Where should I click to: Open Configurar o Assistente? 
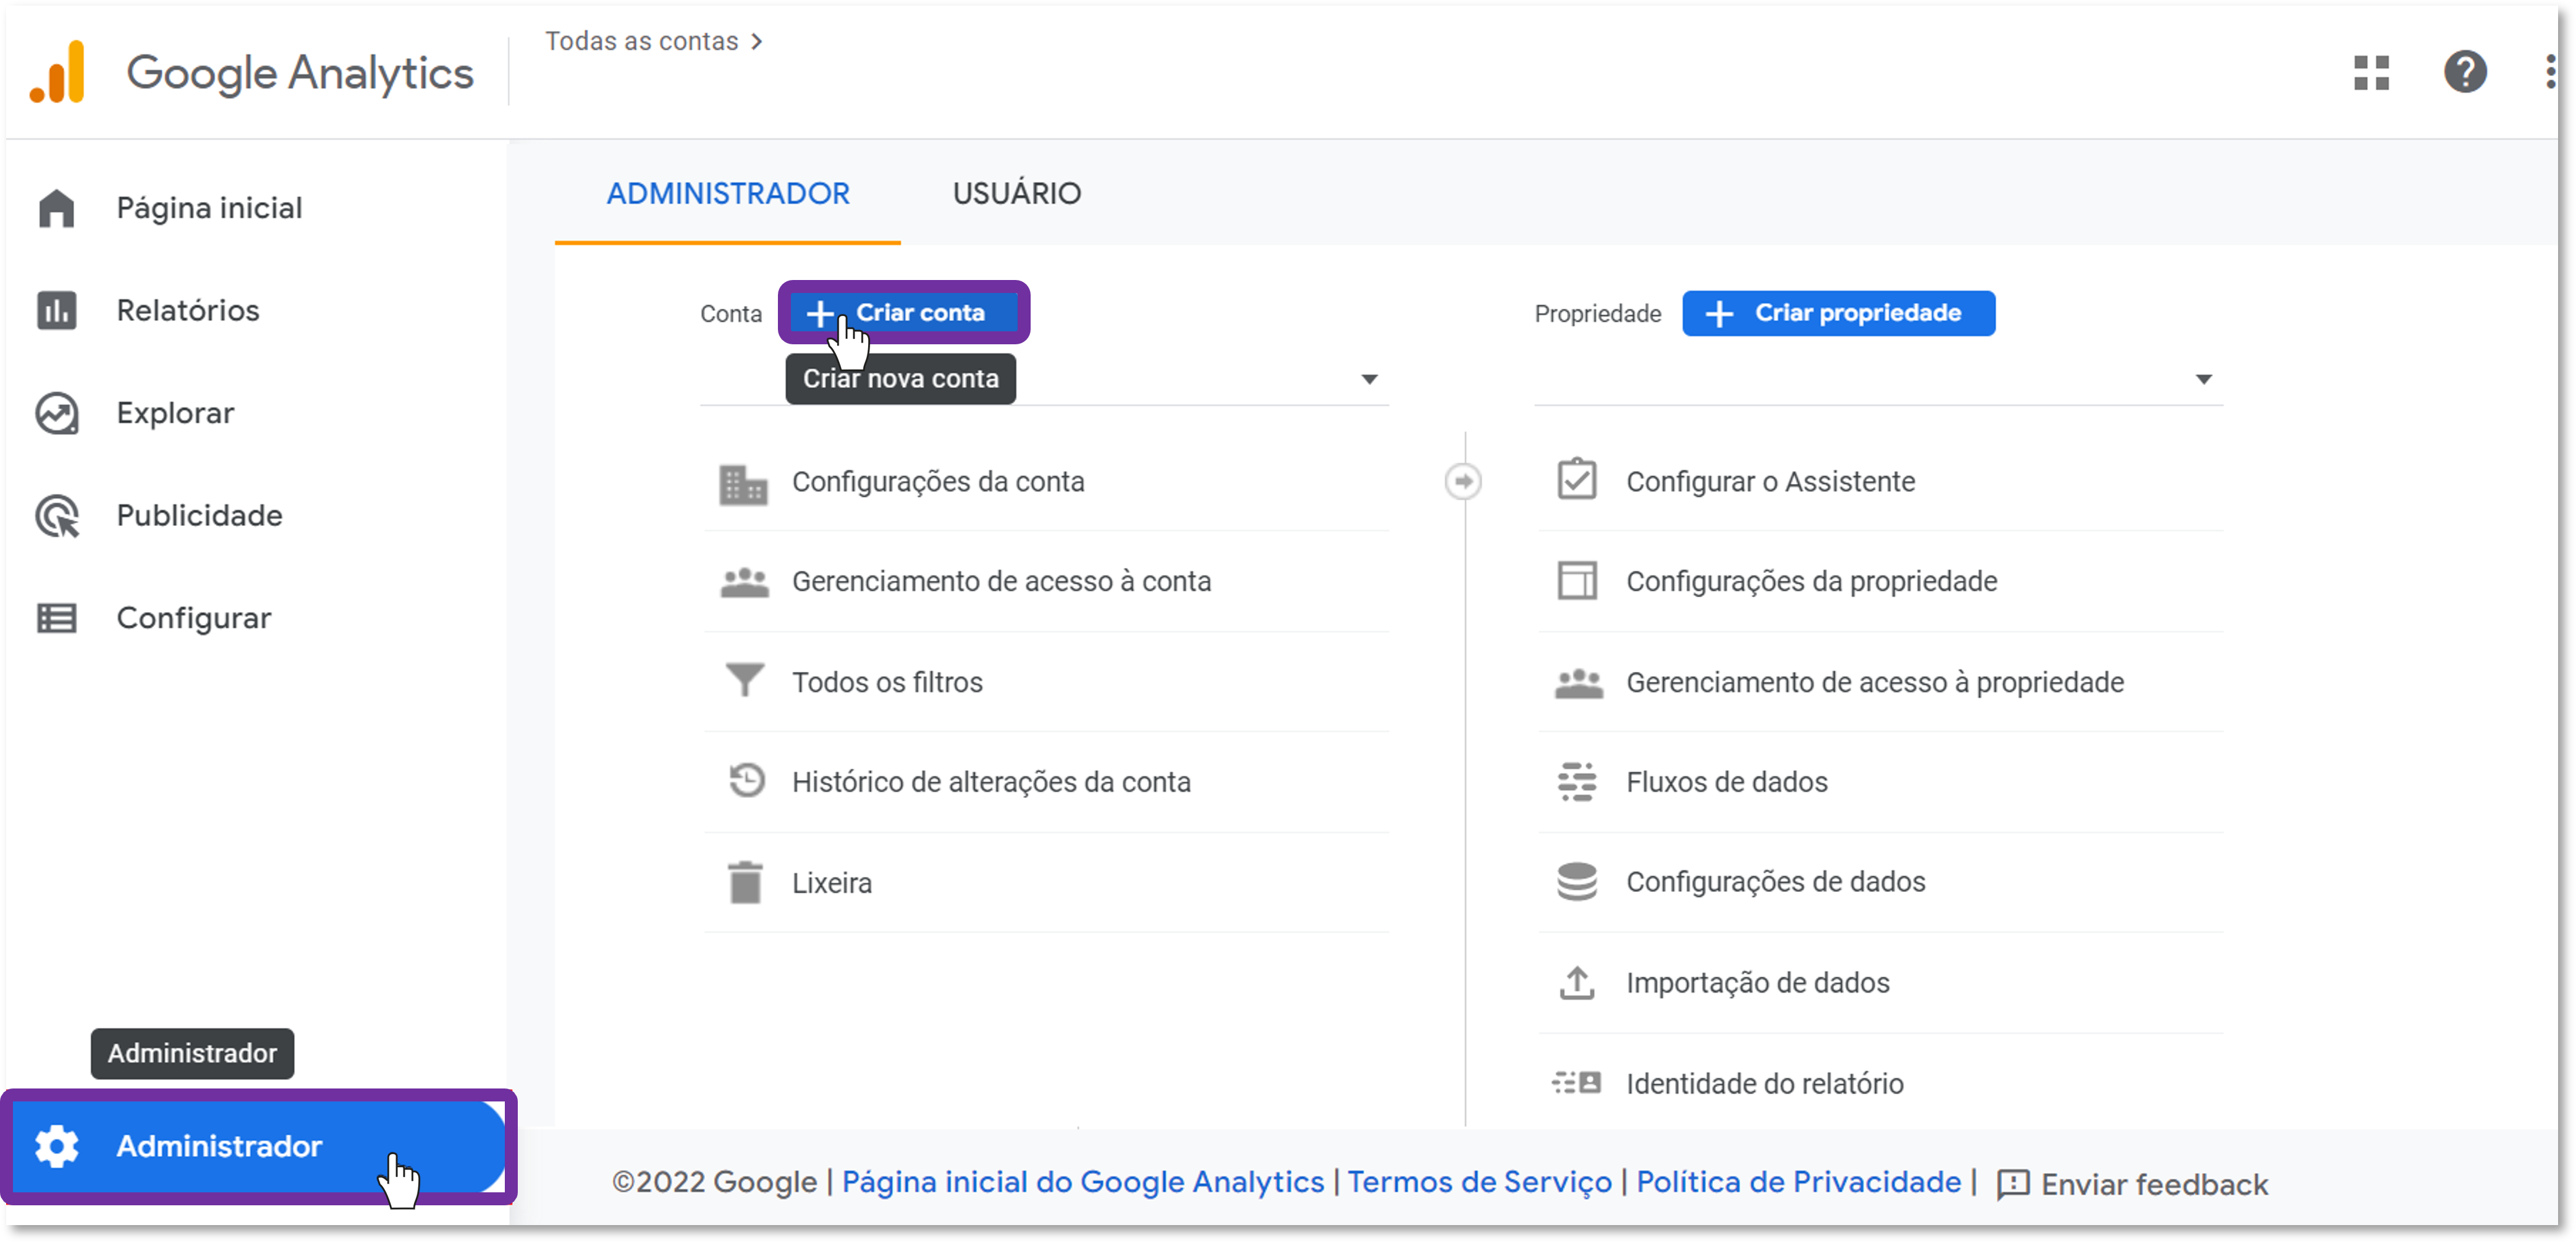1880,482
